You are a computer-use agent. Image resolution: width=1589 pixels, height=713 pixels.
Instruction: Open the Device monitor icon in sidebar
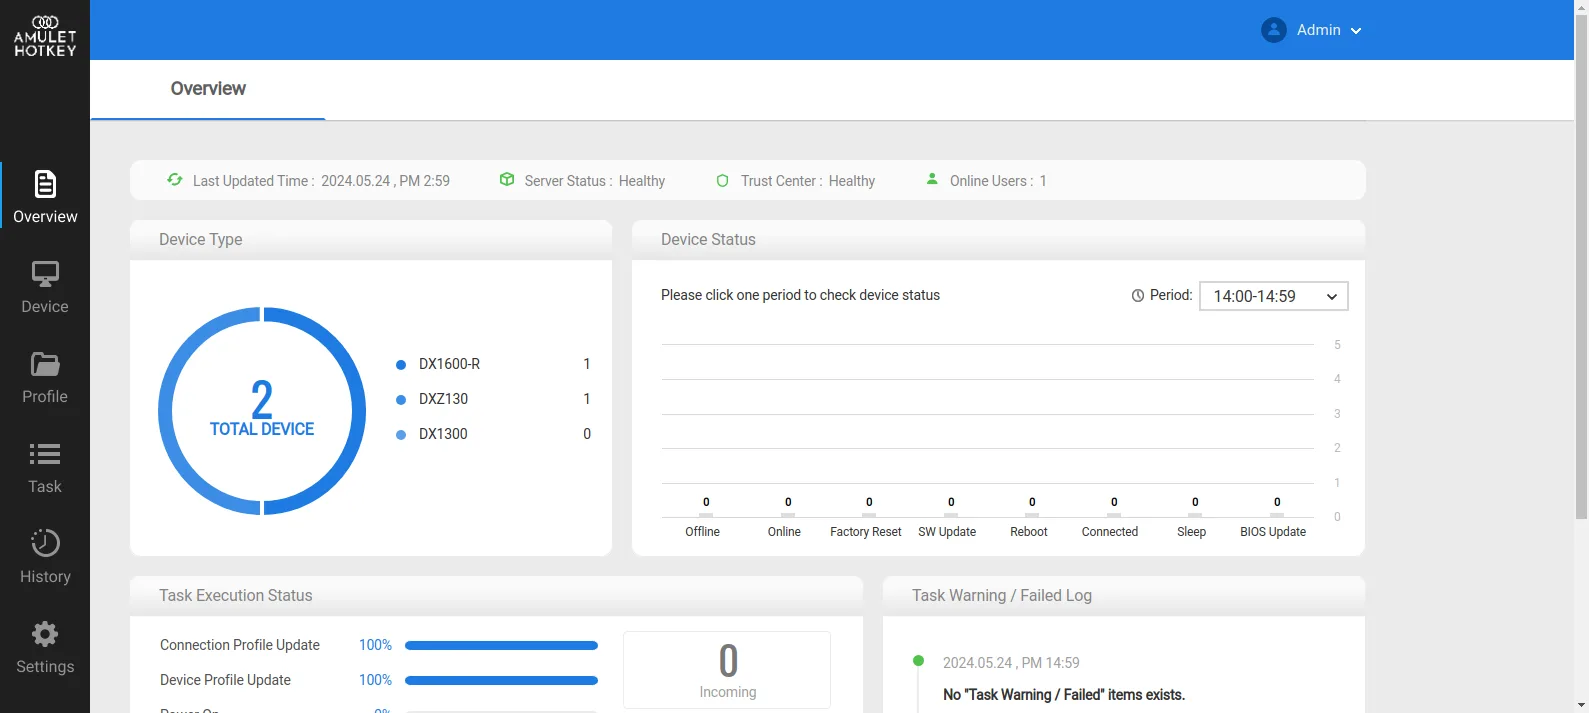(x=45, y=274)
